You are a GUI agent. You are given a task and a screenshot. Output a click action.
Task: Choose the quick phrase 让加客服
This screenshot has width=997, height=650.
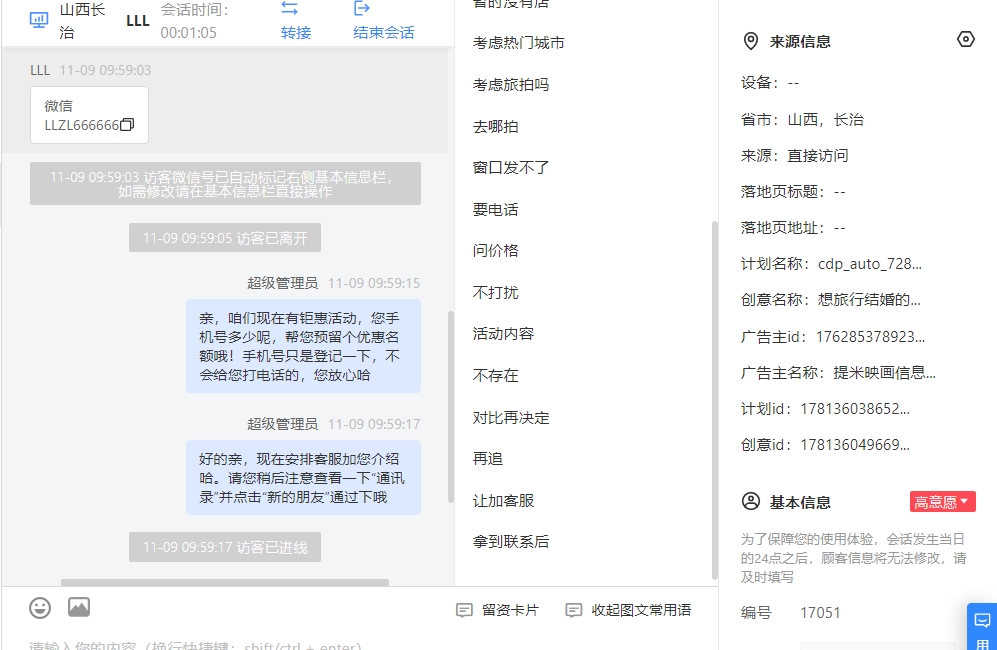click(x=504, y=501)
